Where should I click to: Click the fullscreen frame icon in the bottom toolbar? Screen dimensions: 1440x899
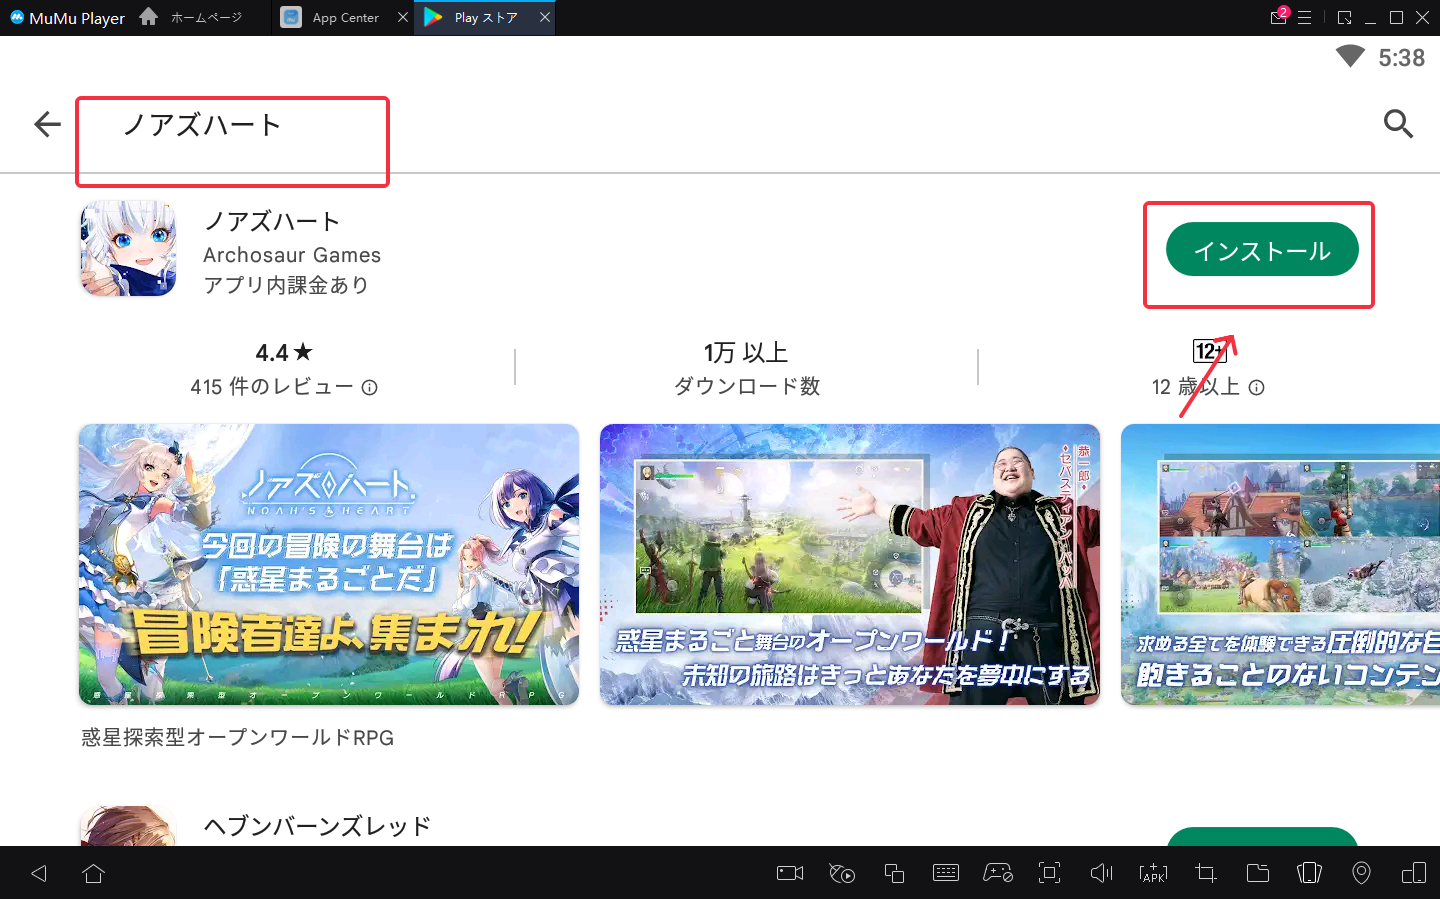point(1049,873)
